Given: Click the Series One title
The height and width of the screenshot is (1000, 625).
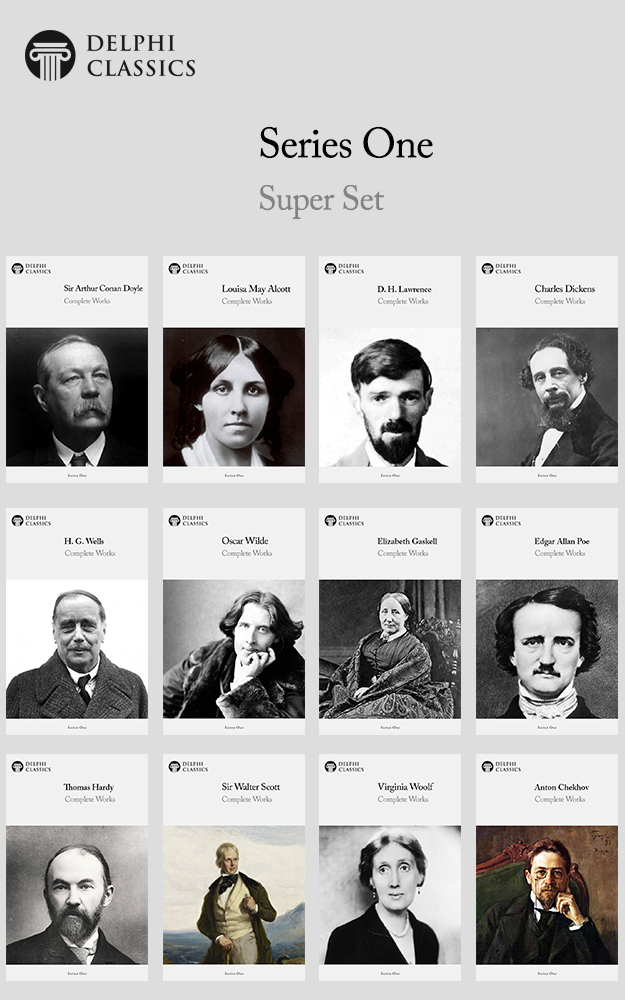Looking at the screenshot, I should point(346,143).
